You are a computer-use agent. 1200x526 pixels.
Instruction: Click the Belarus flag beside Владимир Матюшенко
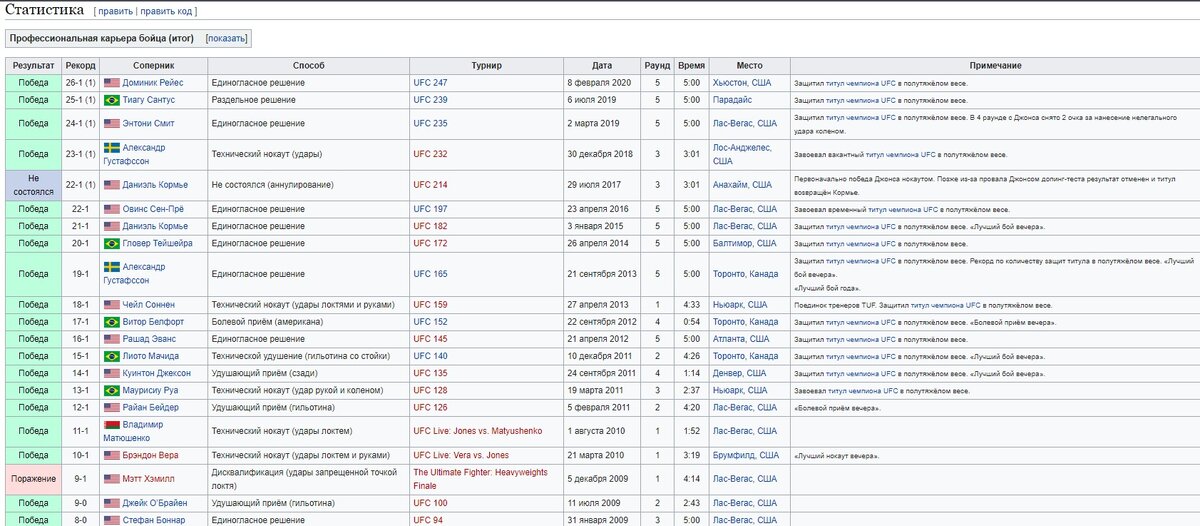click(x=112, y=425)
